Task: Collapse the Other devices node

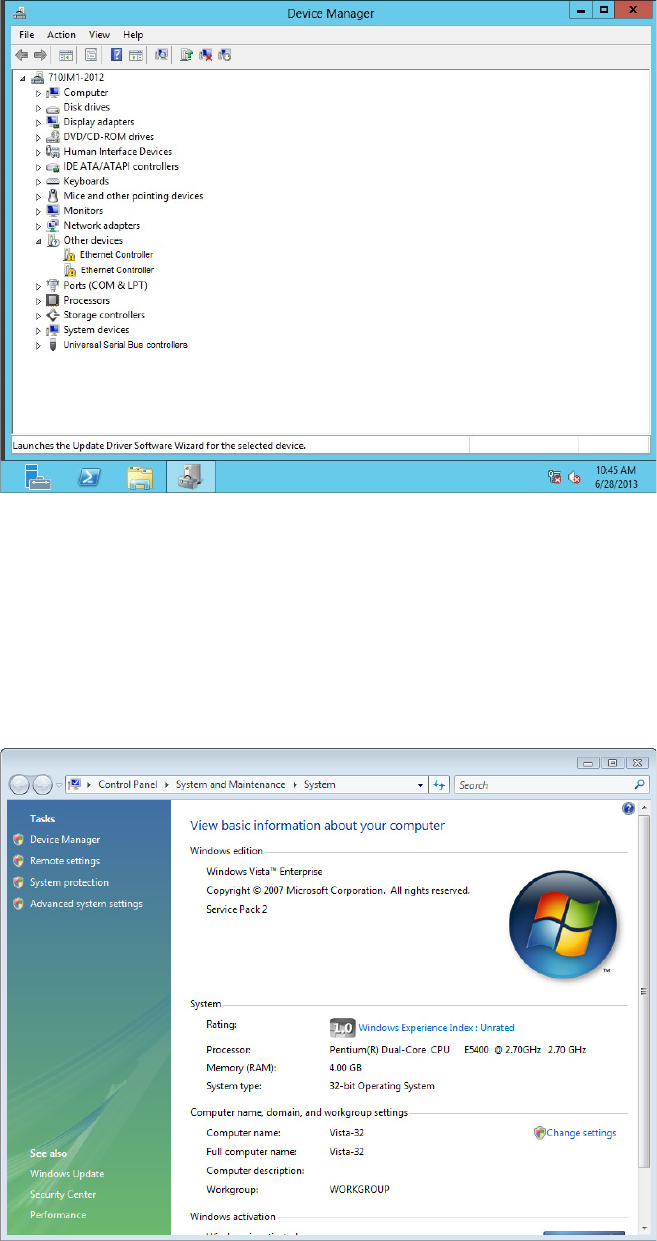Action: [39, 241]
